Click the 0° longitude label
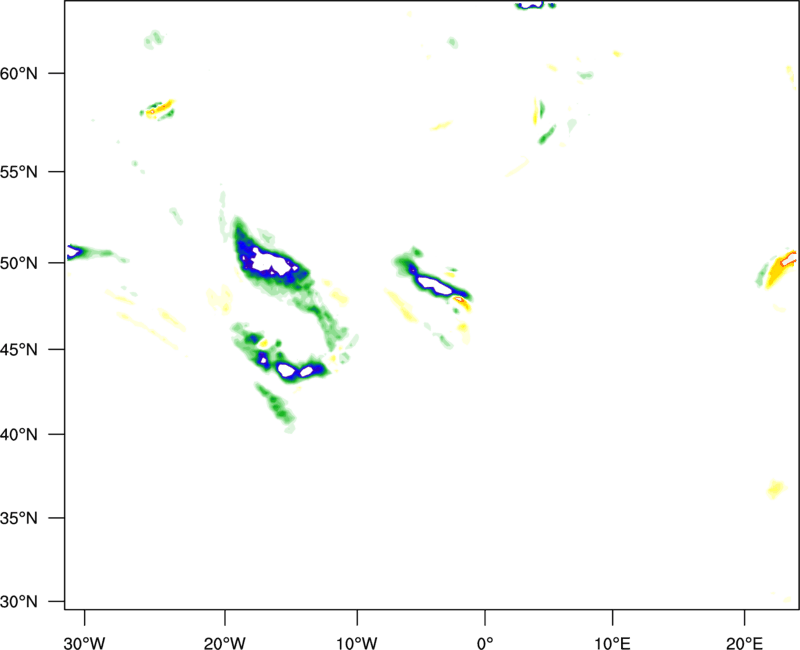Image resolution: width=800 pixels, height=650 pixels. click(485, 643)
